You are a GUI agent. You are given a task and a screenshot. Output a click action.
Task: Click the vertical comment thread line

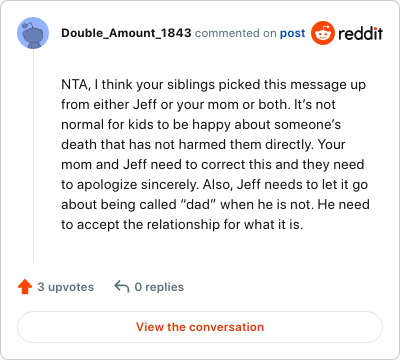33,156
